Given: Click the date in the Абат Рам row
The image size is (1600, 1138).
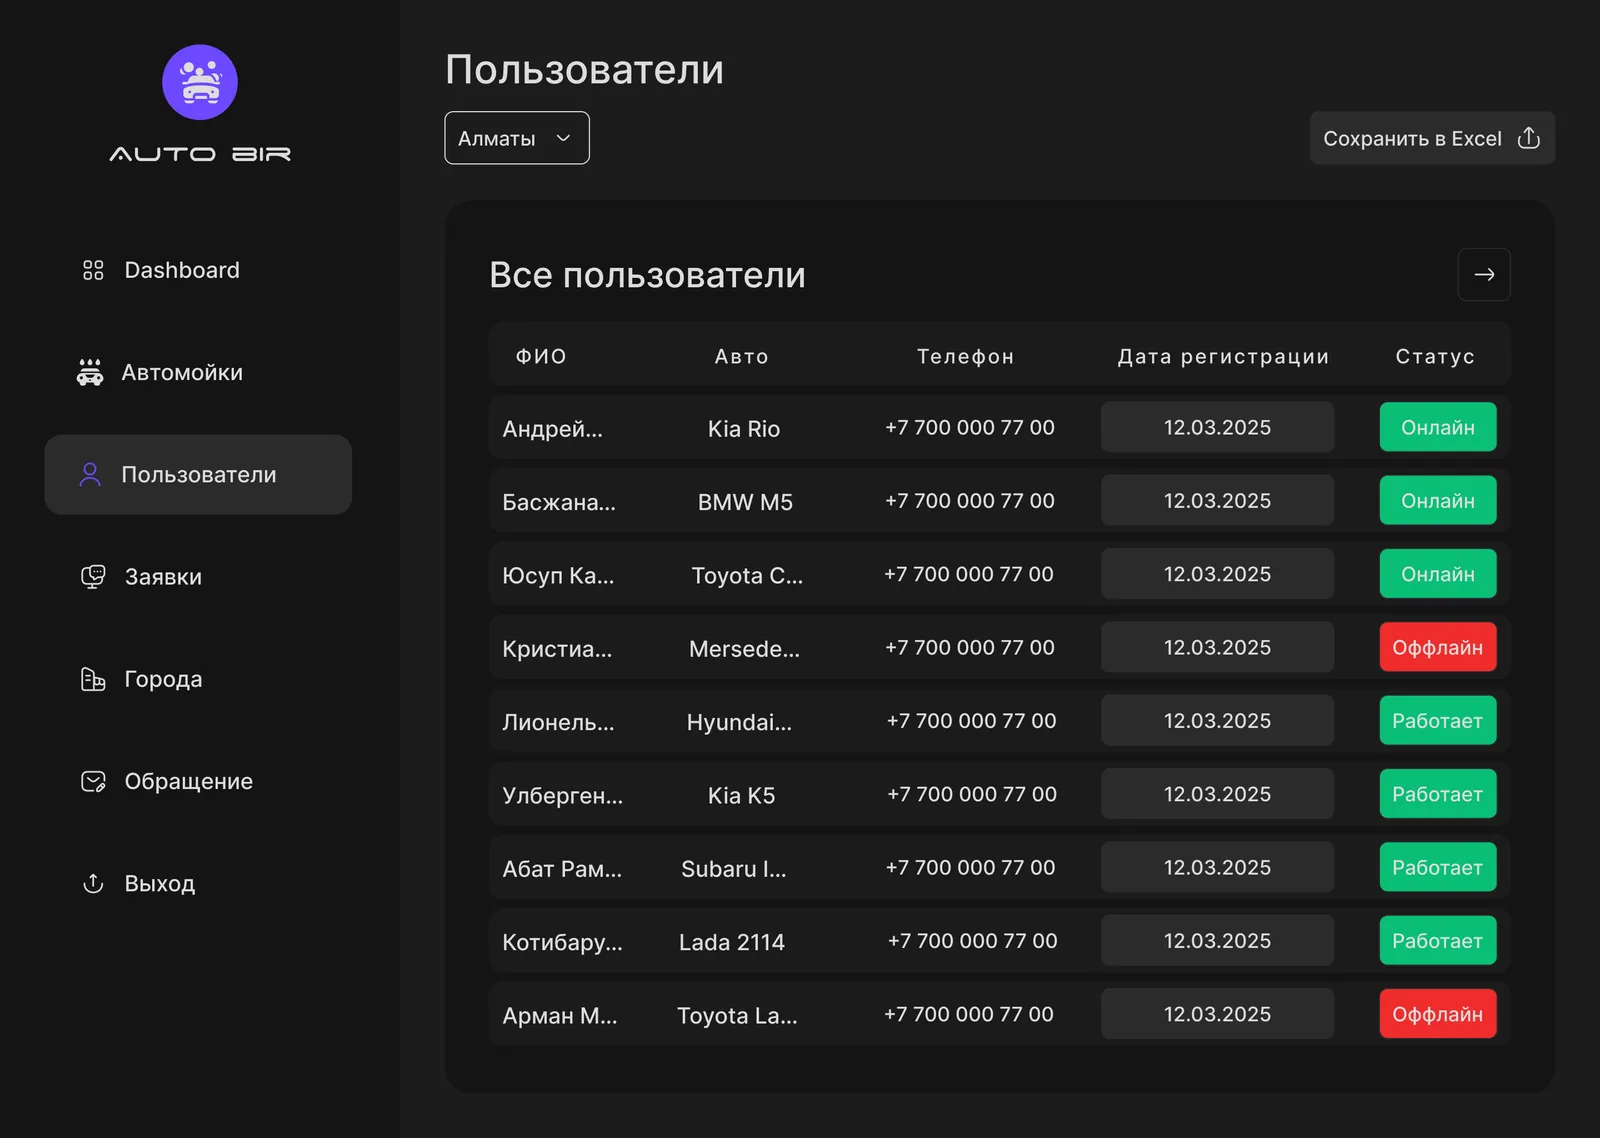Looking at the screenshot, I should point(1217,867).
